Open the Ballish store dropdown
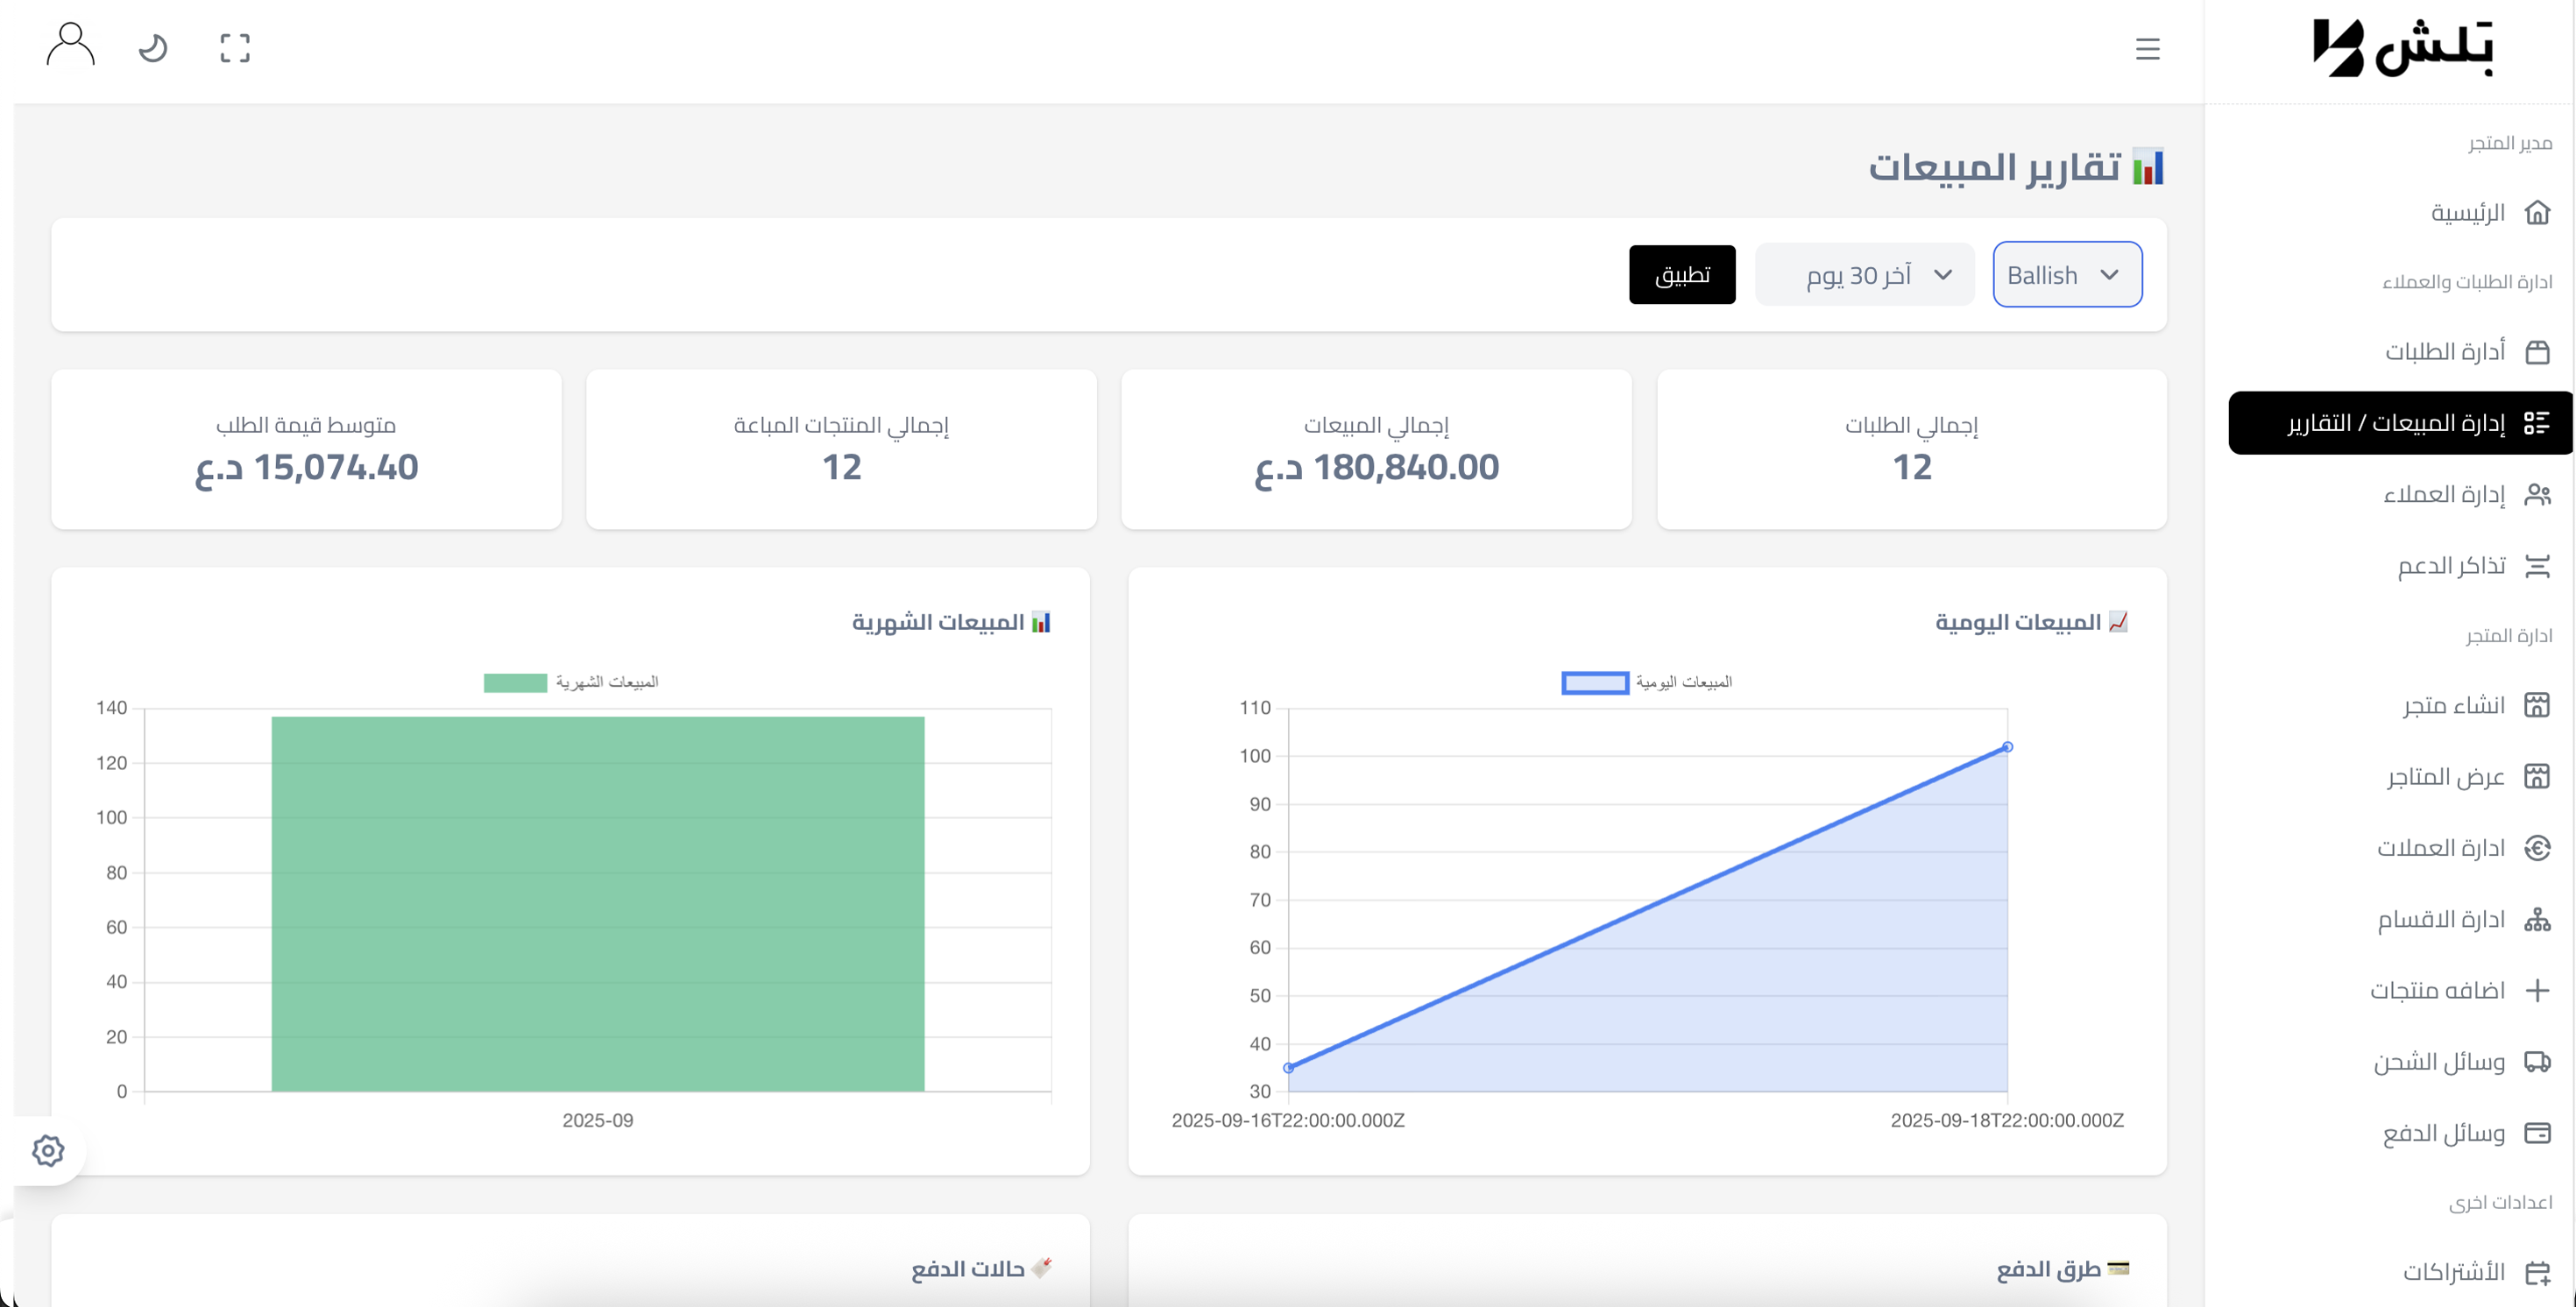The width and height of the screenshot is (2576, 1307). pyautogui.click(x=2066, y=275)
